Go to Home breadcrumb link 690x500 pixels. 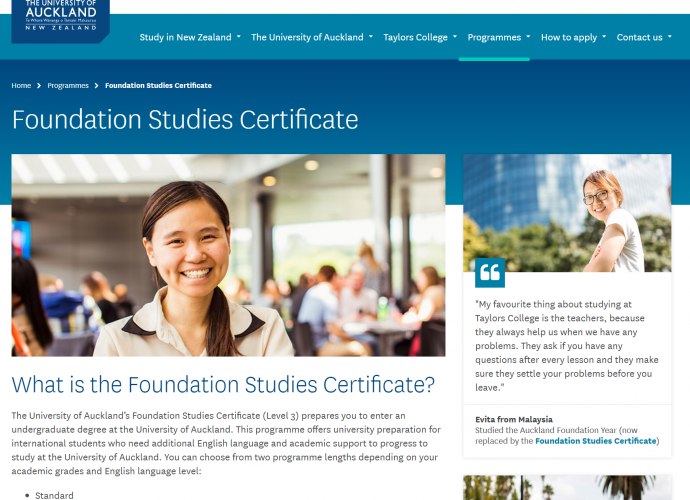21,85
